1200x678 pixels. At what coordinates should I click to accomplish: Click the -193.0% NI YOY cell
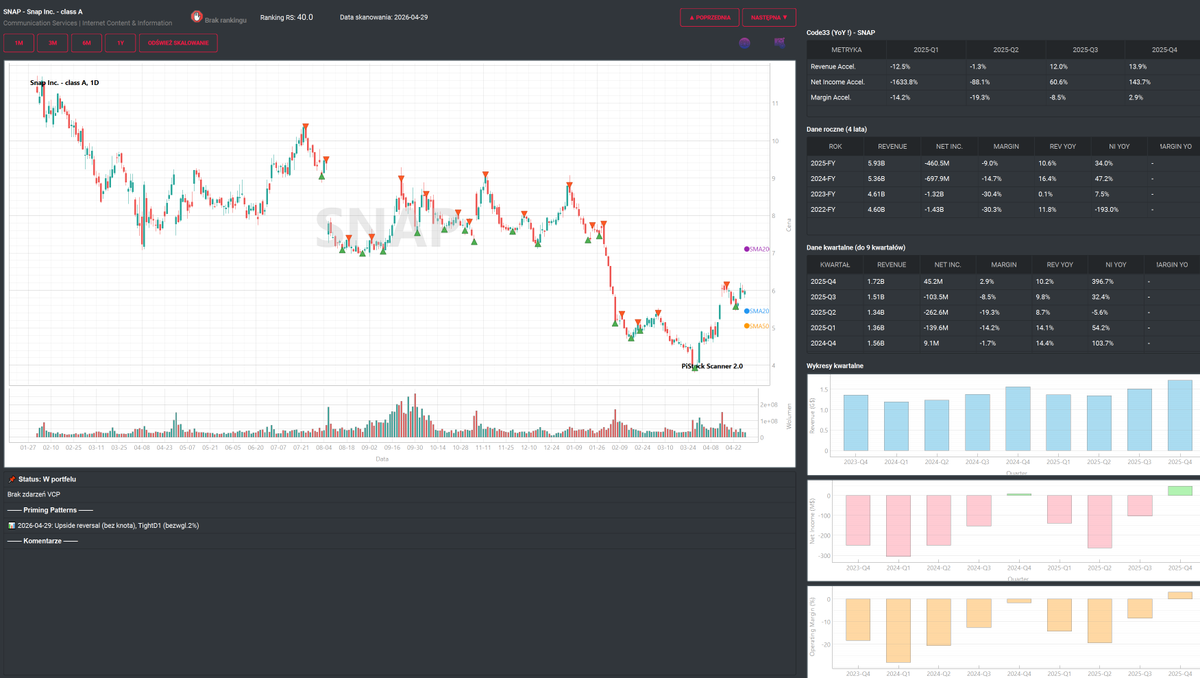click(1106, 210)
